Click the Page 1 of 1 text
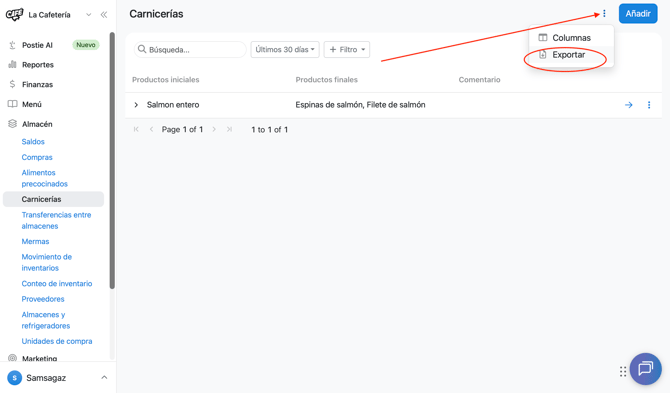This screenshot has width=670, height=393. (x=182, y=129)
